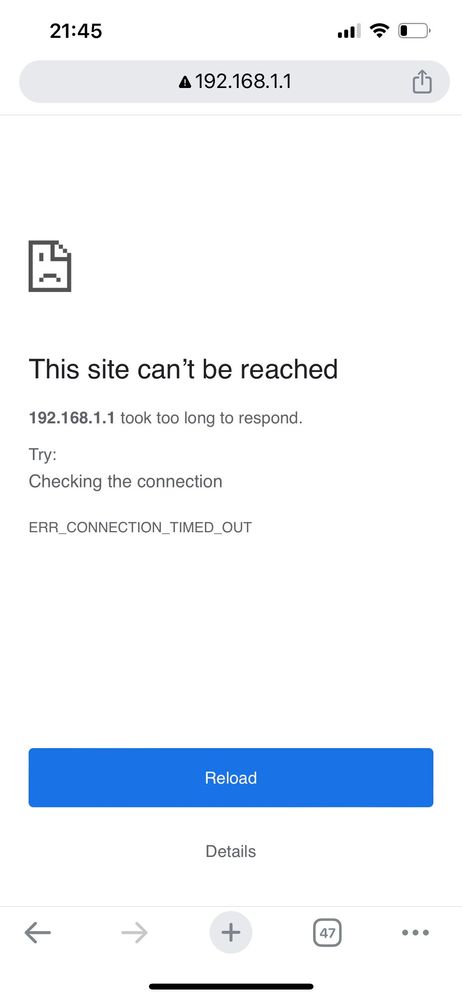Screen dimensions: 462x999
Task: Open a new tab with plus button
Action: [231, 933]
